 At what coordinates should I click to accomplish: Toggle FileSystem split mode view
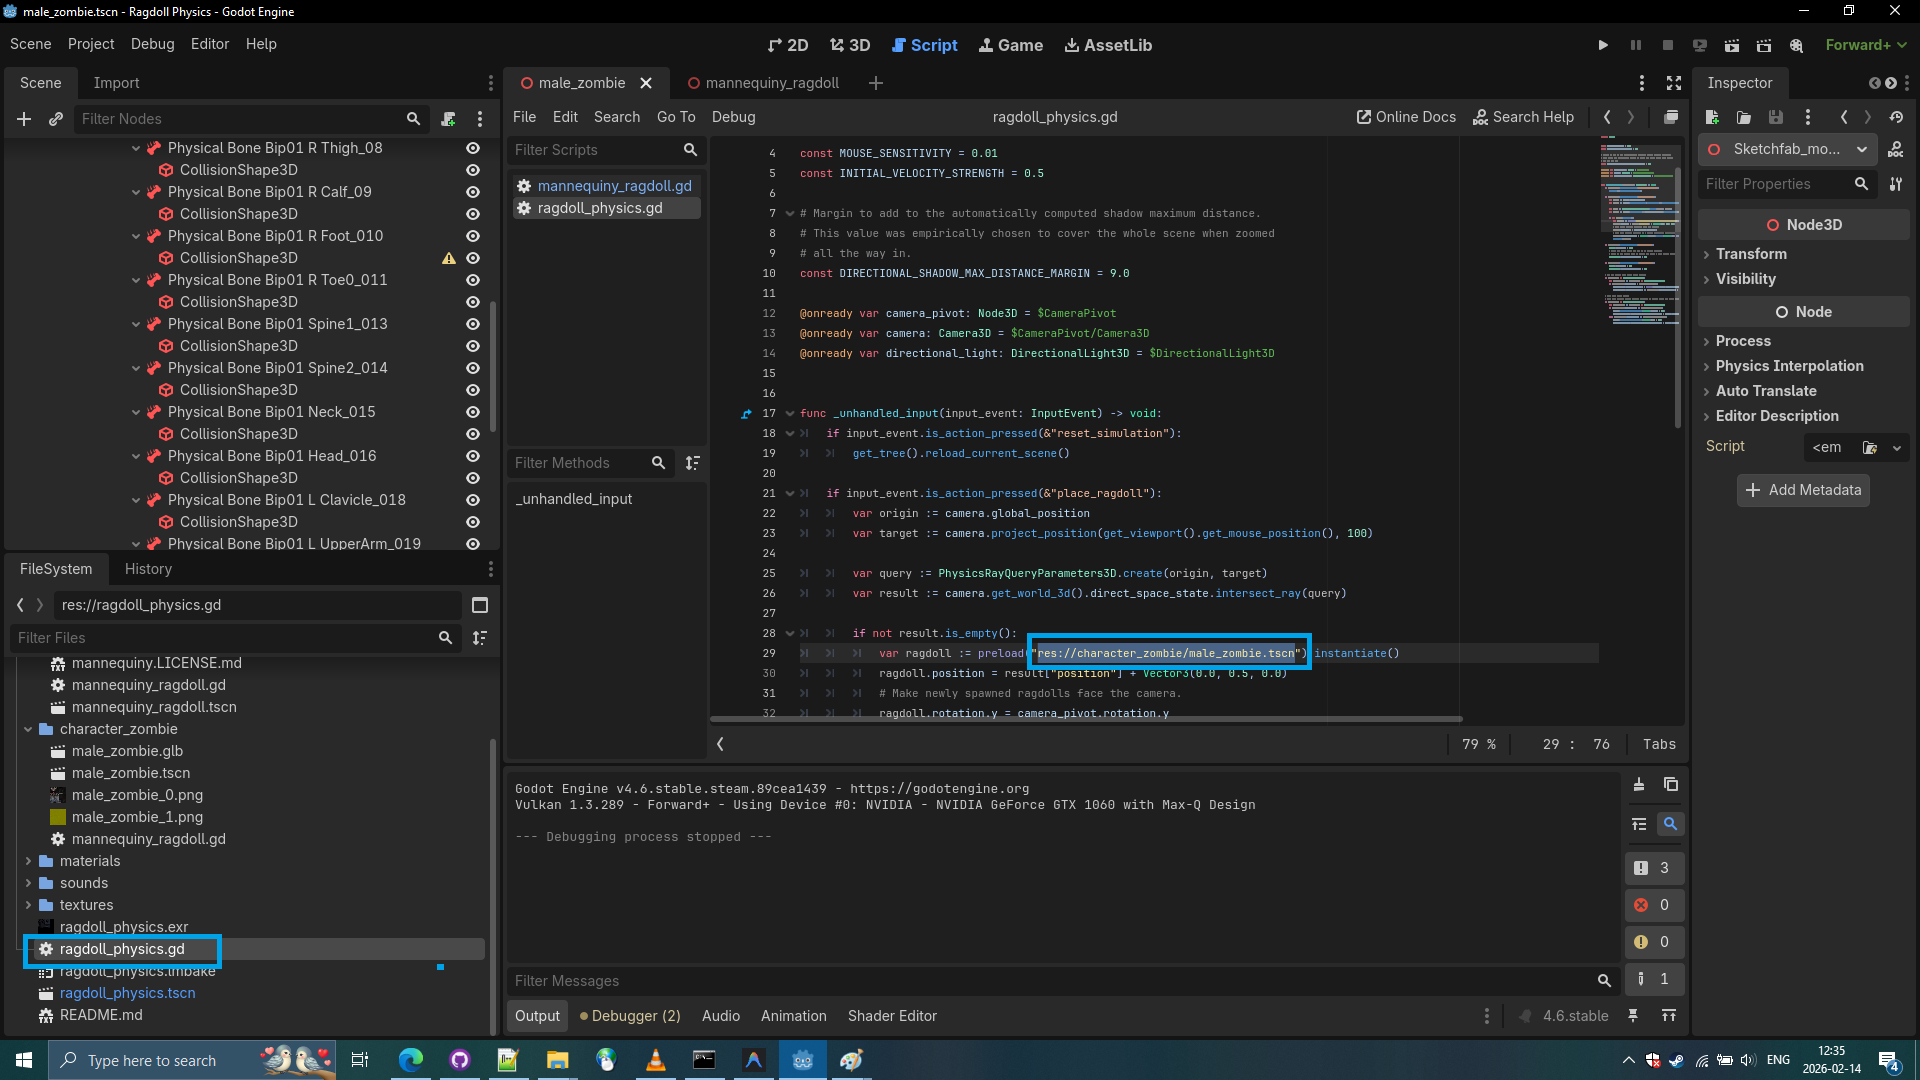coord(480,605)
